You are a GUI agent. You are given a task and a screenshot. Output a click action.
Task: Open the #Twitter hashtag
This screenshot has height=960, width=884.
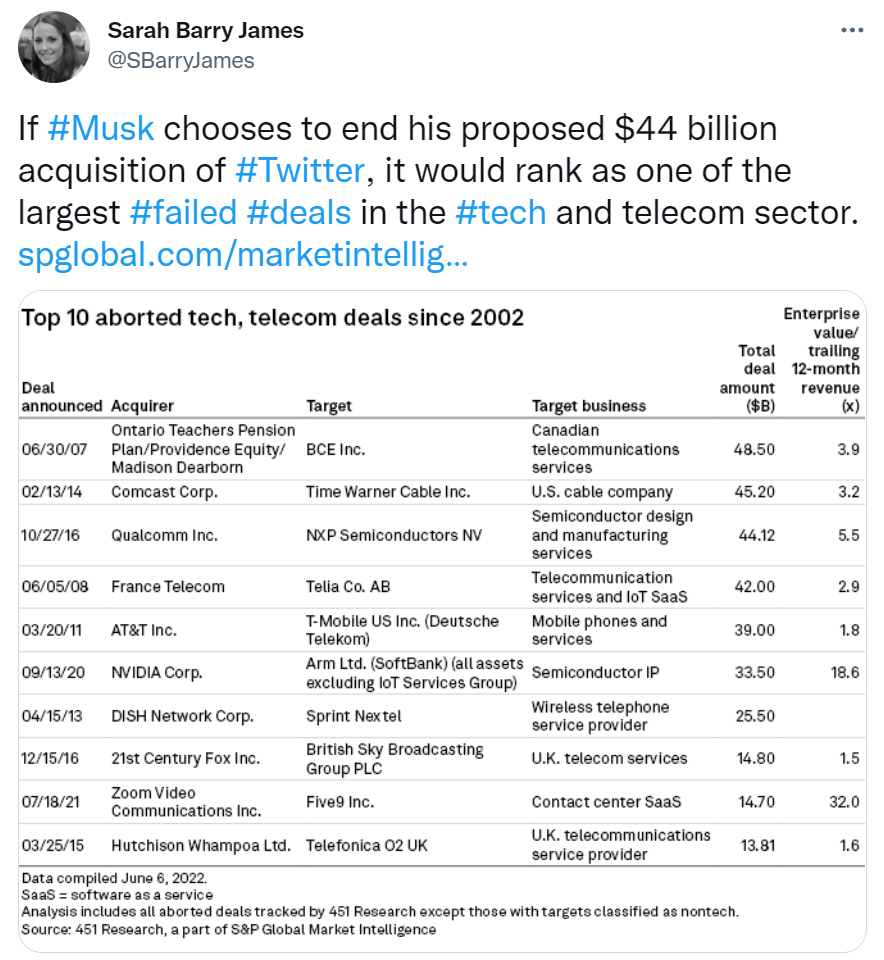tap(300, 170)
